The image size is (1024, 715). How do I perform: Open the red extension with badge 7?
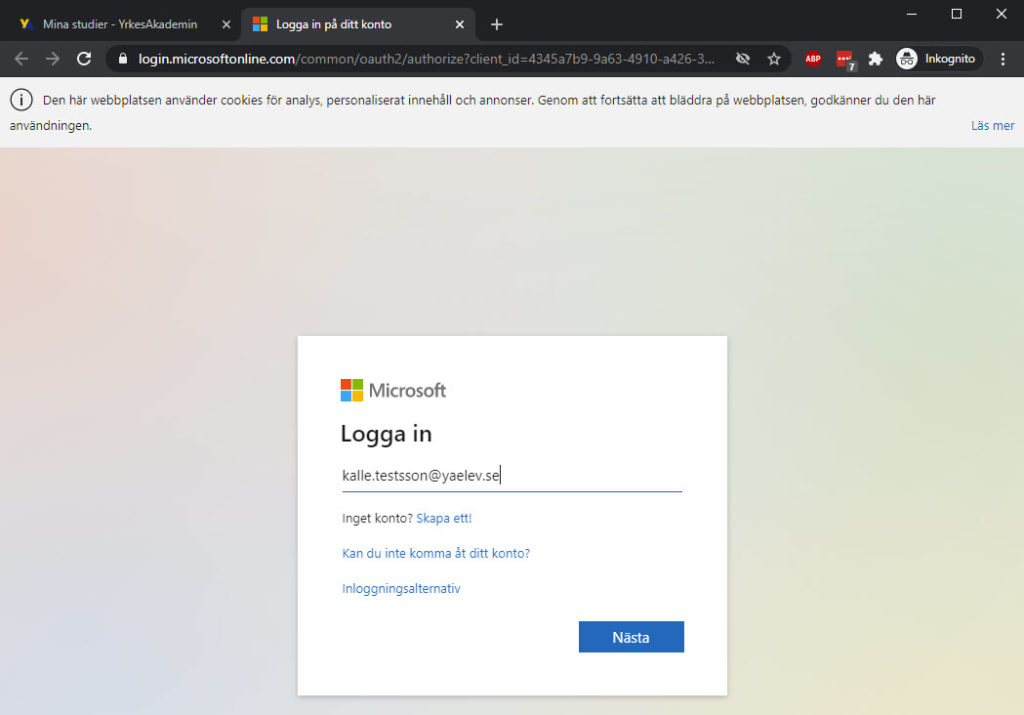(845, 60)
